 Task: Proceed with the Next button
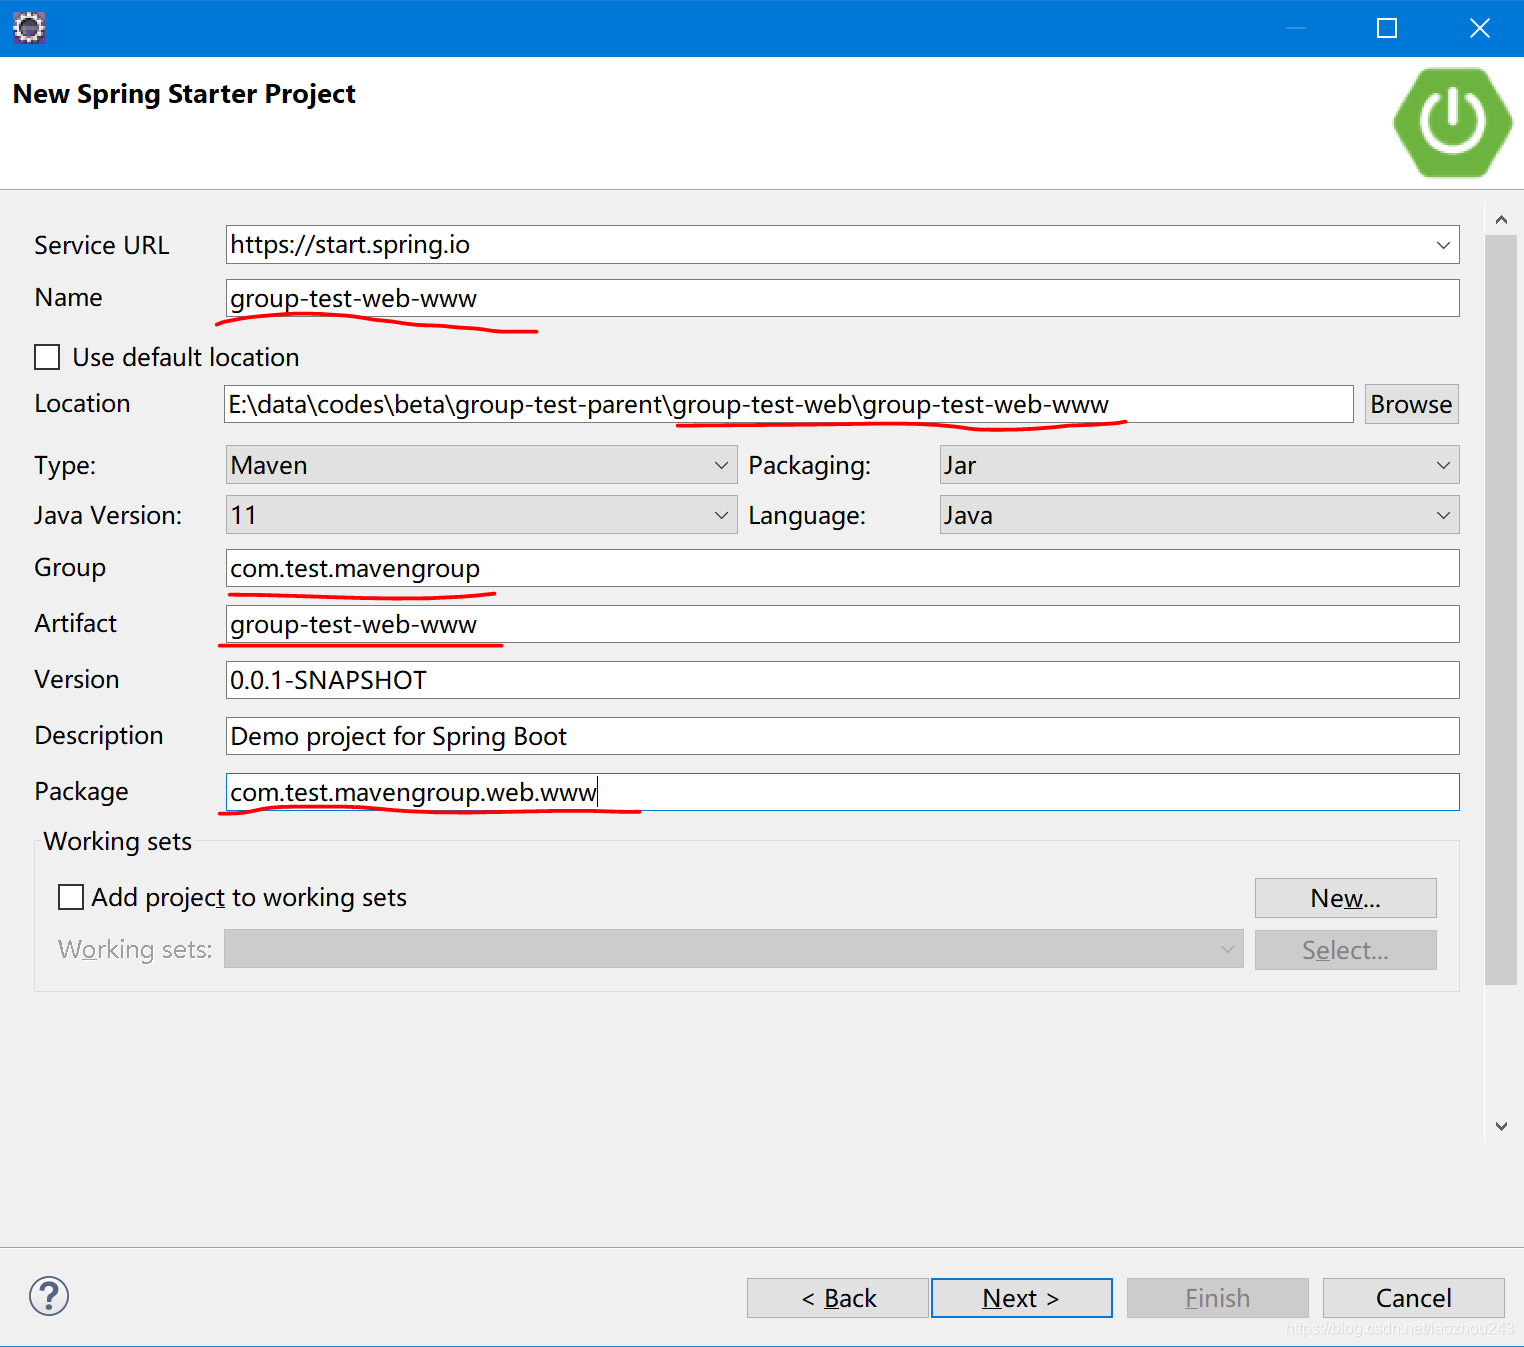pyautogui.click(x=1021, y=1298)
